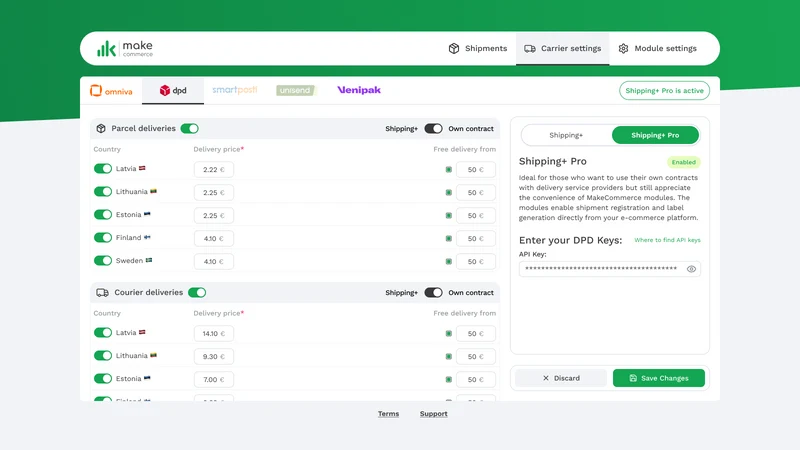Edit Latvia courier delivery price 14.10
The width and height of the screenshot is (800, 450).
[214, 333]
